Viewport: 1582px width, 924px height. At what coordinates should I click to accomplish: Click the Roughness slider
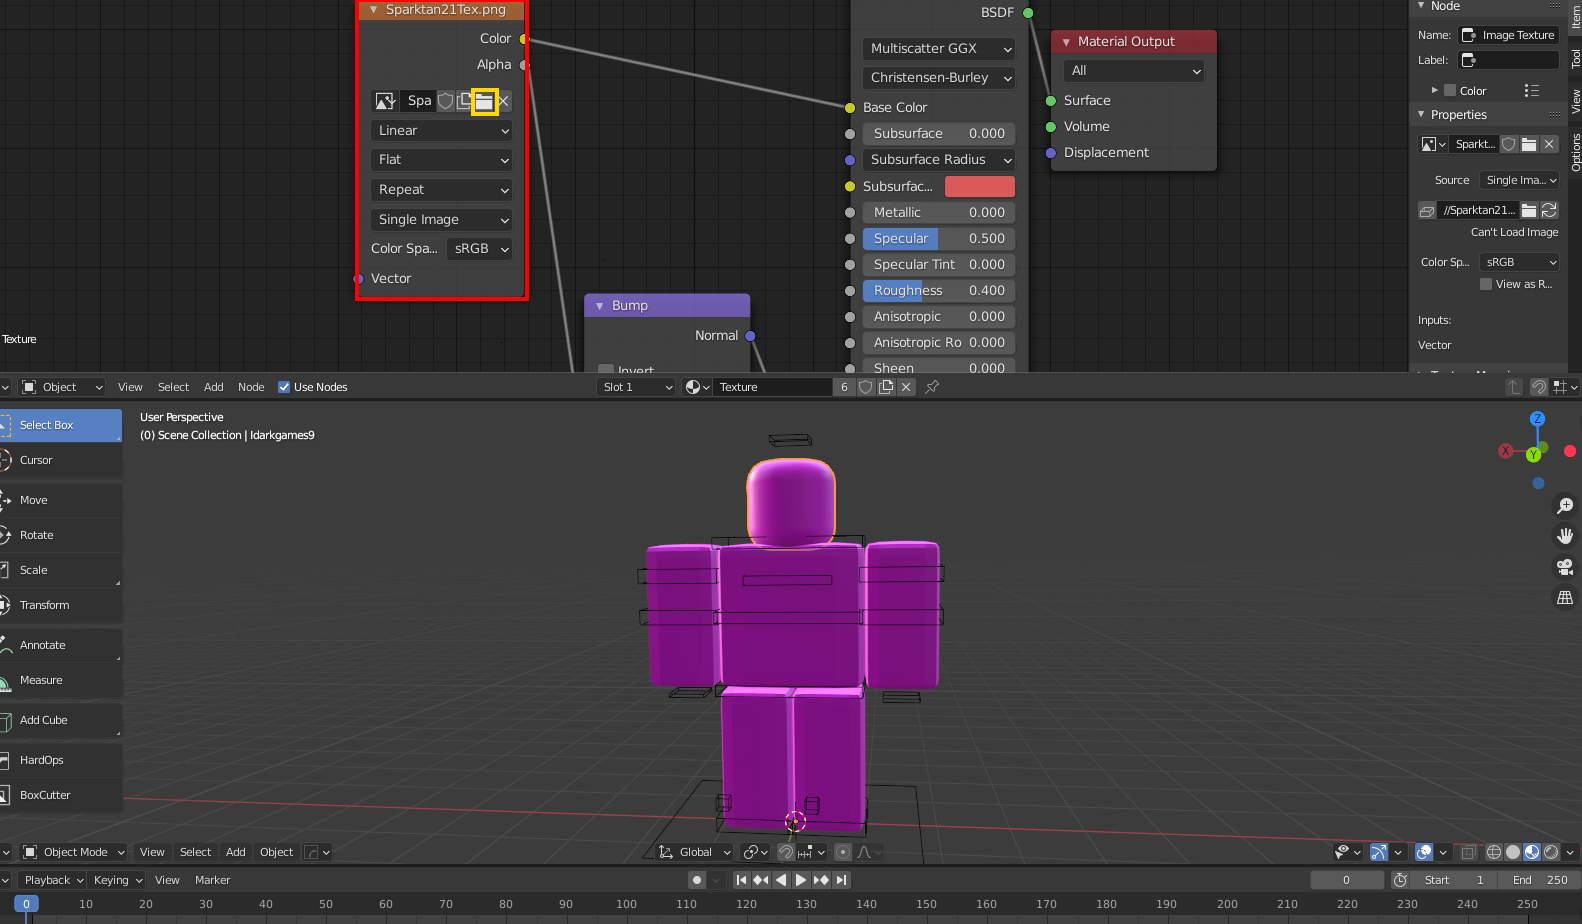pos(939,291)
